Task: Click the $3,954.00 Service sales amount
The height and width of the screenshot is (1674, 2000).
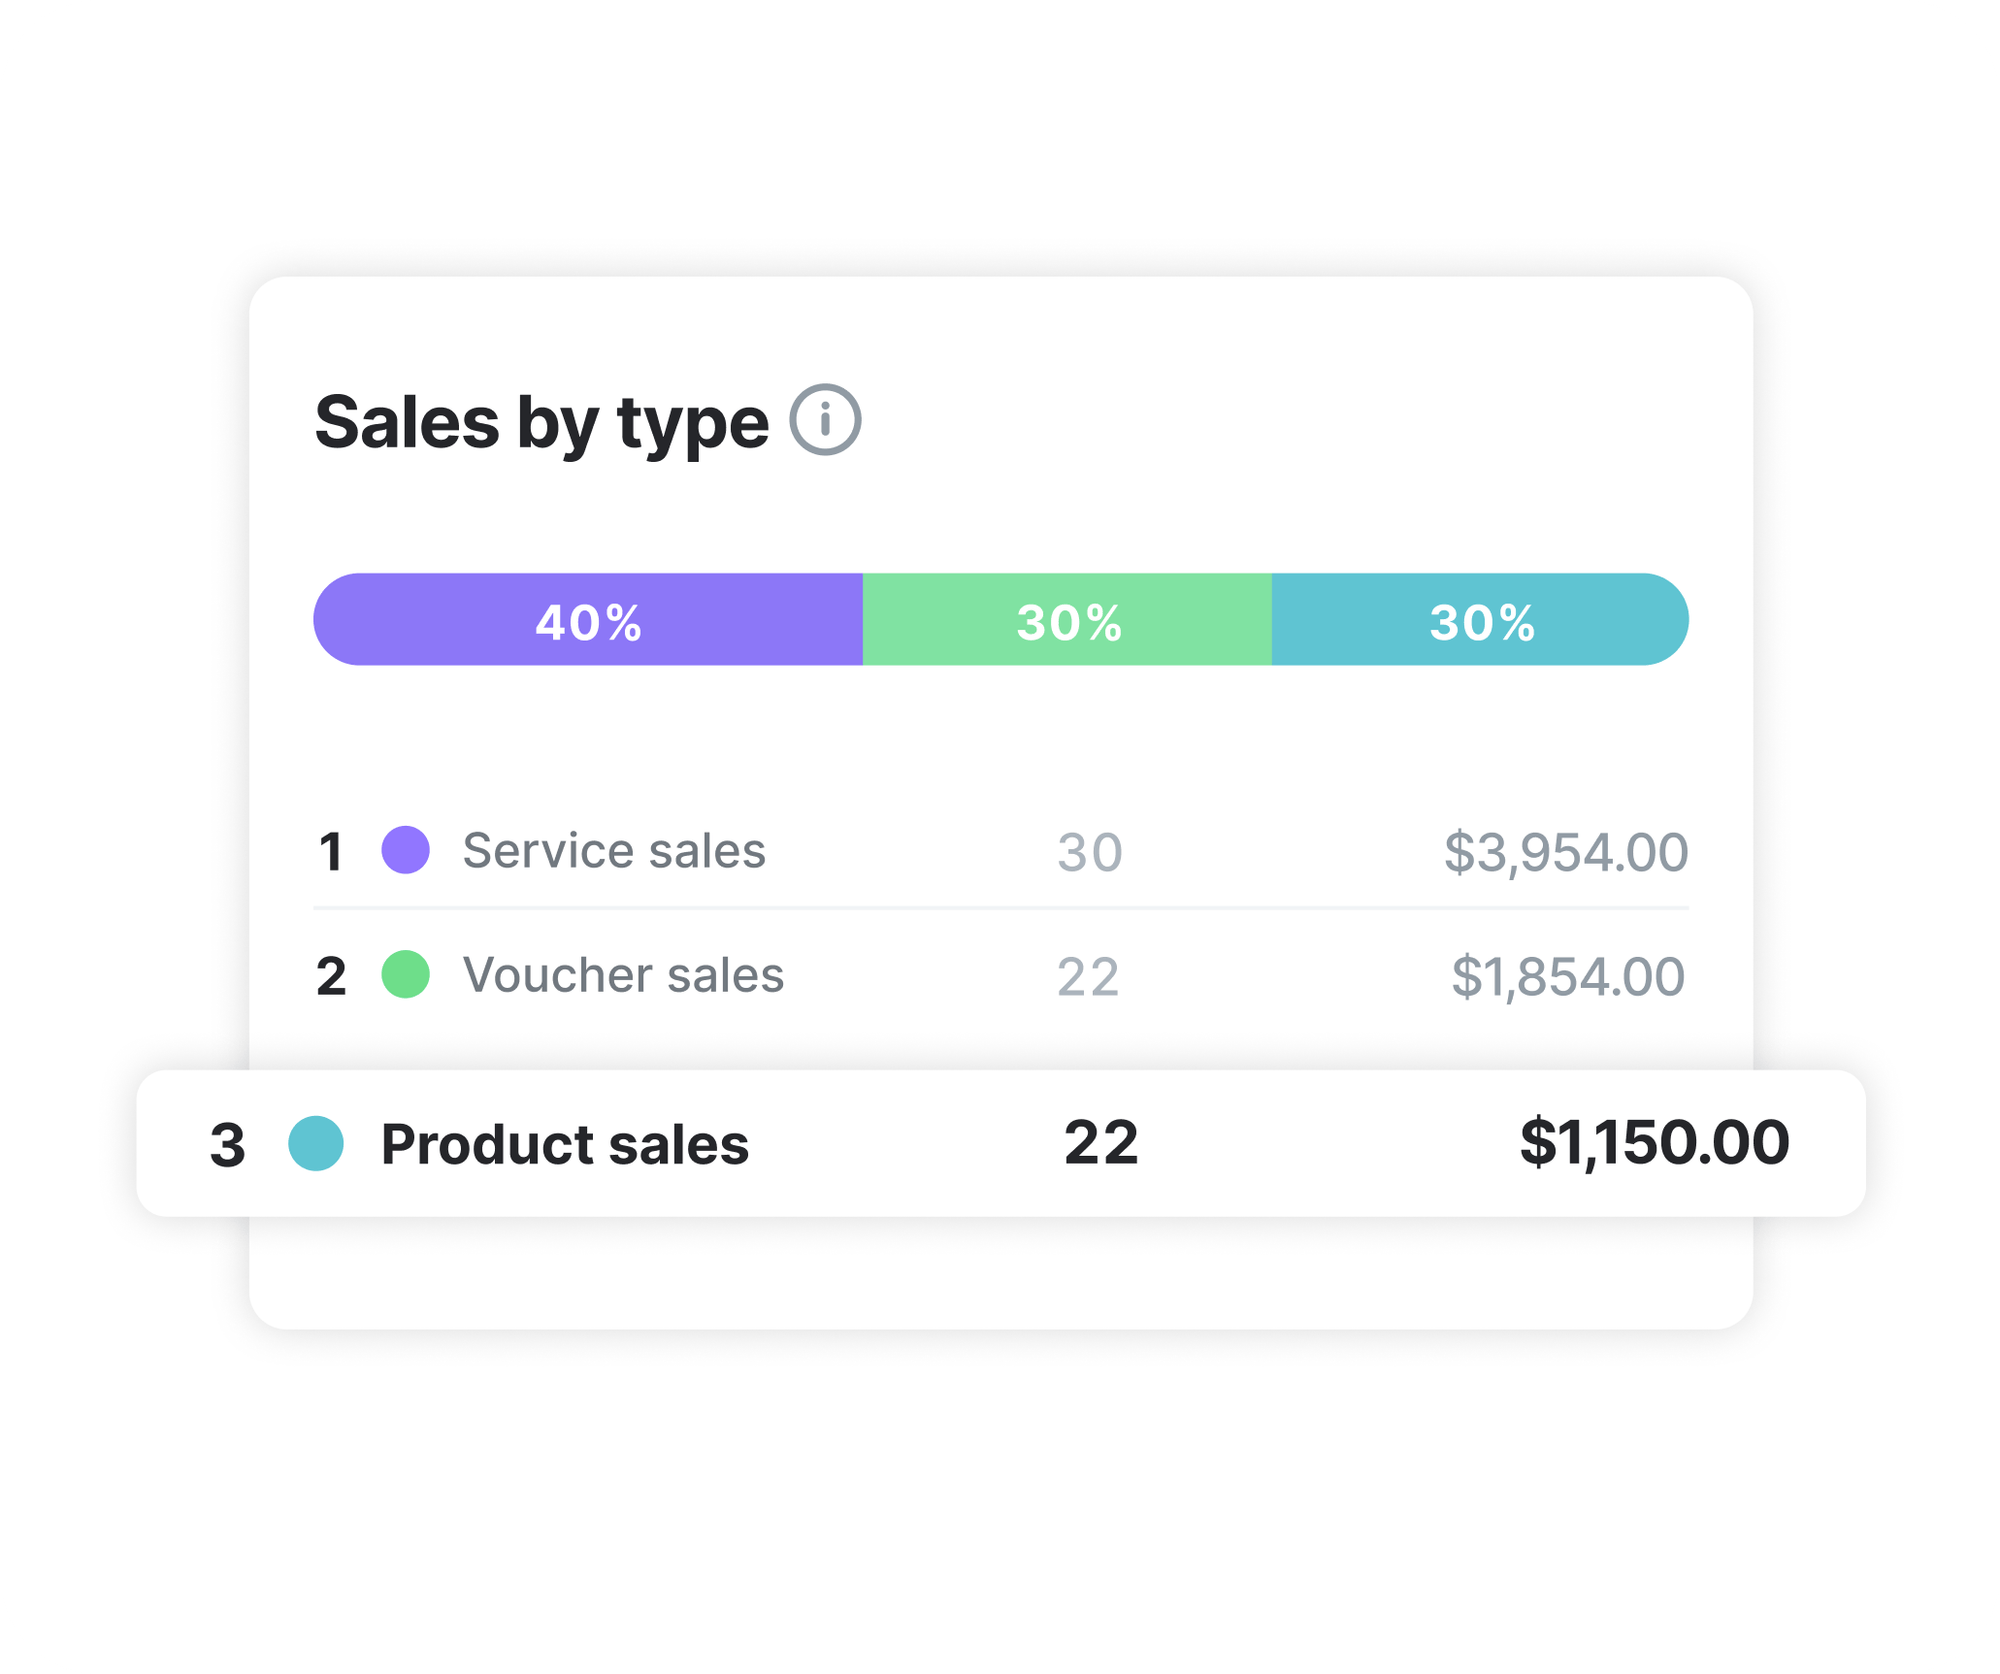Action: click(x=1566, y=852)
